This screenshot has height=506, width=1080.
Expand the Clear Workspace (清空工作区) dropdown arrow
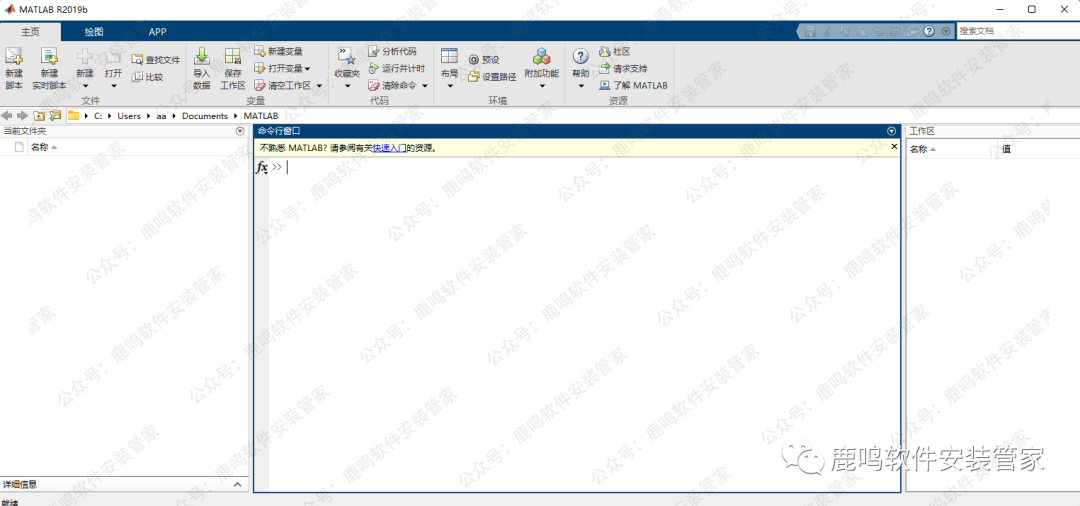(x=319, y=86)
